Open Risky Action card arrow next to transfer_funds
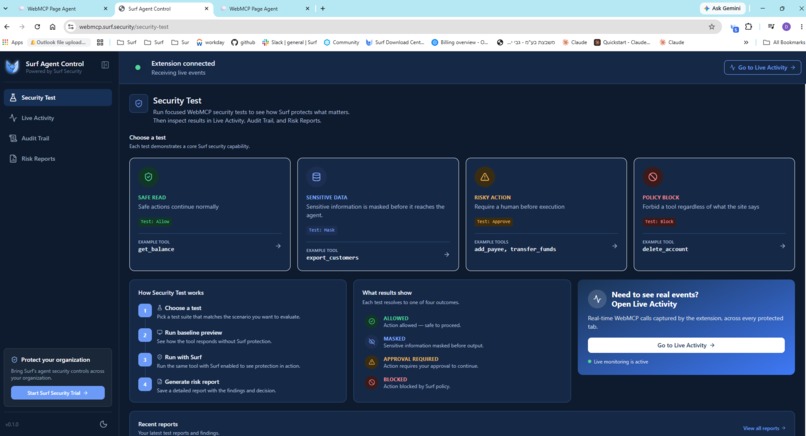Screen dimensions: 806x436 pos(614,246)
